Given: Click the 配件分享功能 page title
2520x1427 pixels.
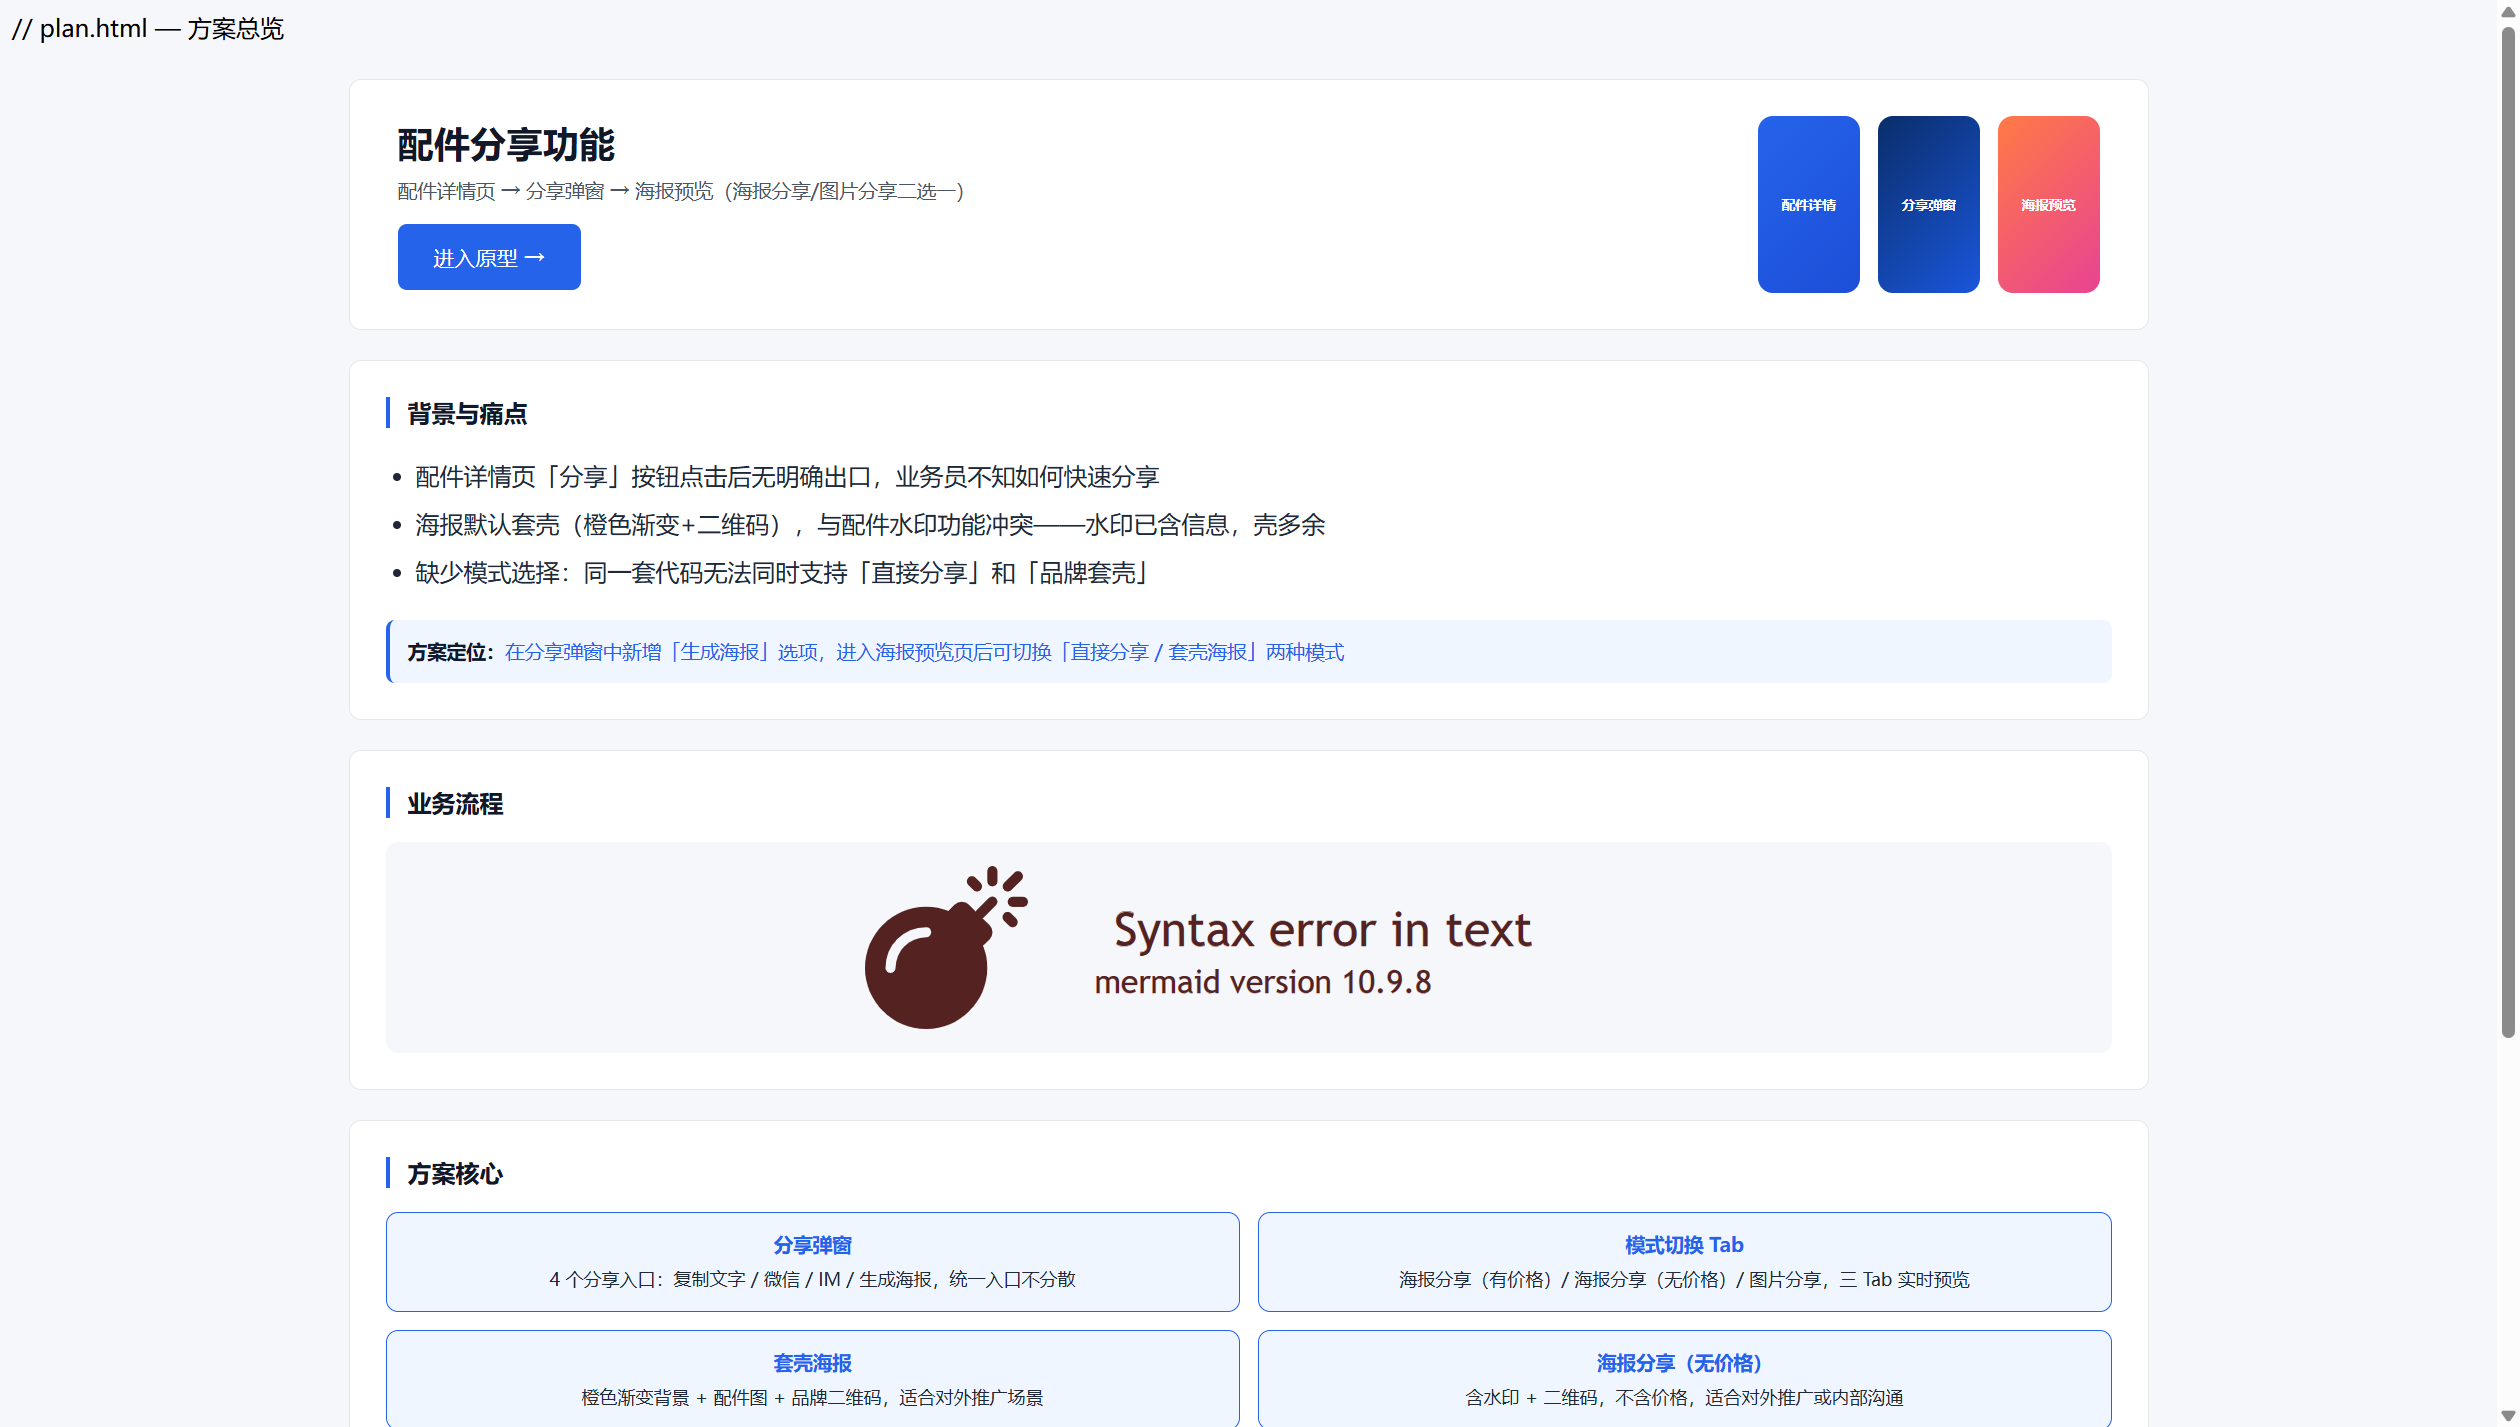Looking at the screenshot, I should [506, 145].
